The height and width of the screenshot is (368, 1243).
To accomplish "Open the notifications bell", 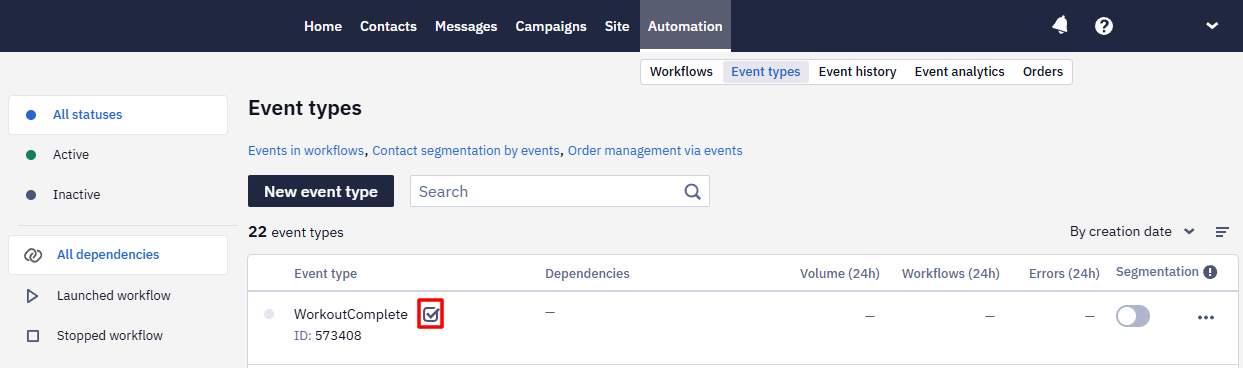I will coord(1060,26).
